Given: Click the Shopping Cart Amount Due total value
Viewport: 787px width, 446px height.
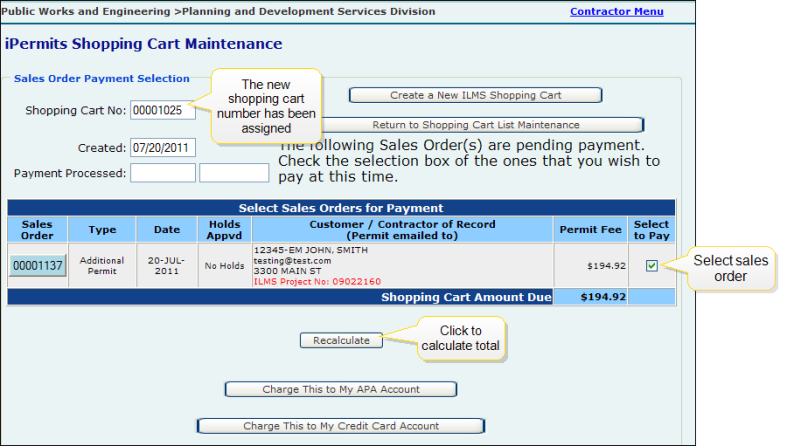Looking at the screenshot, I should point(591,297).
